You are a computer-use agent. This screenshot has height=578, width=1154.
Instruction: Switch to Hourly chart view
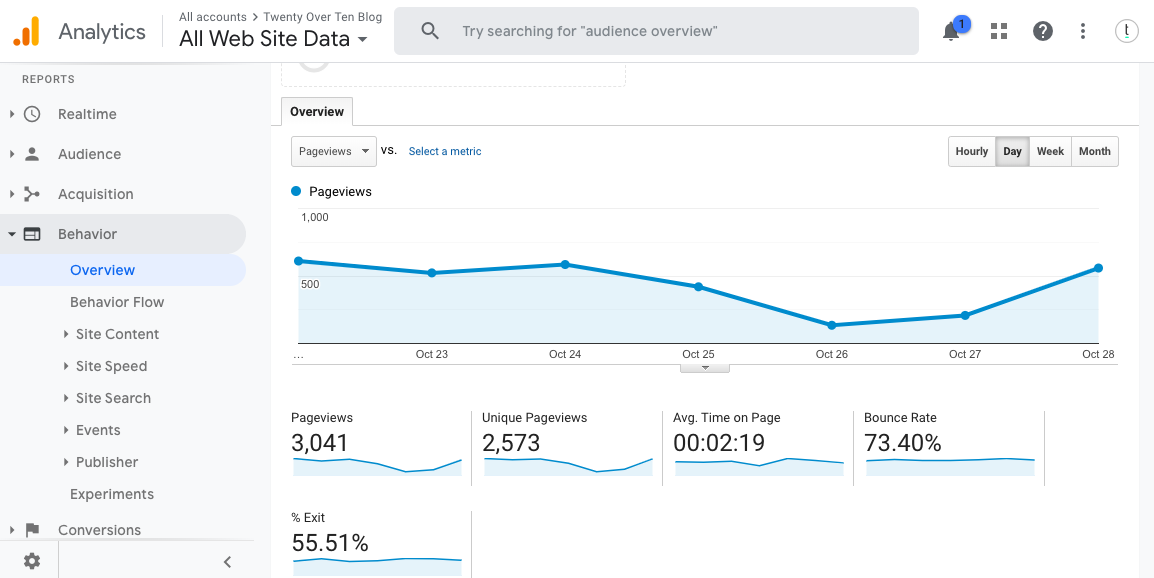(x=971, y=151)
